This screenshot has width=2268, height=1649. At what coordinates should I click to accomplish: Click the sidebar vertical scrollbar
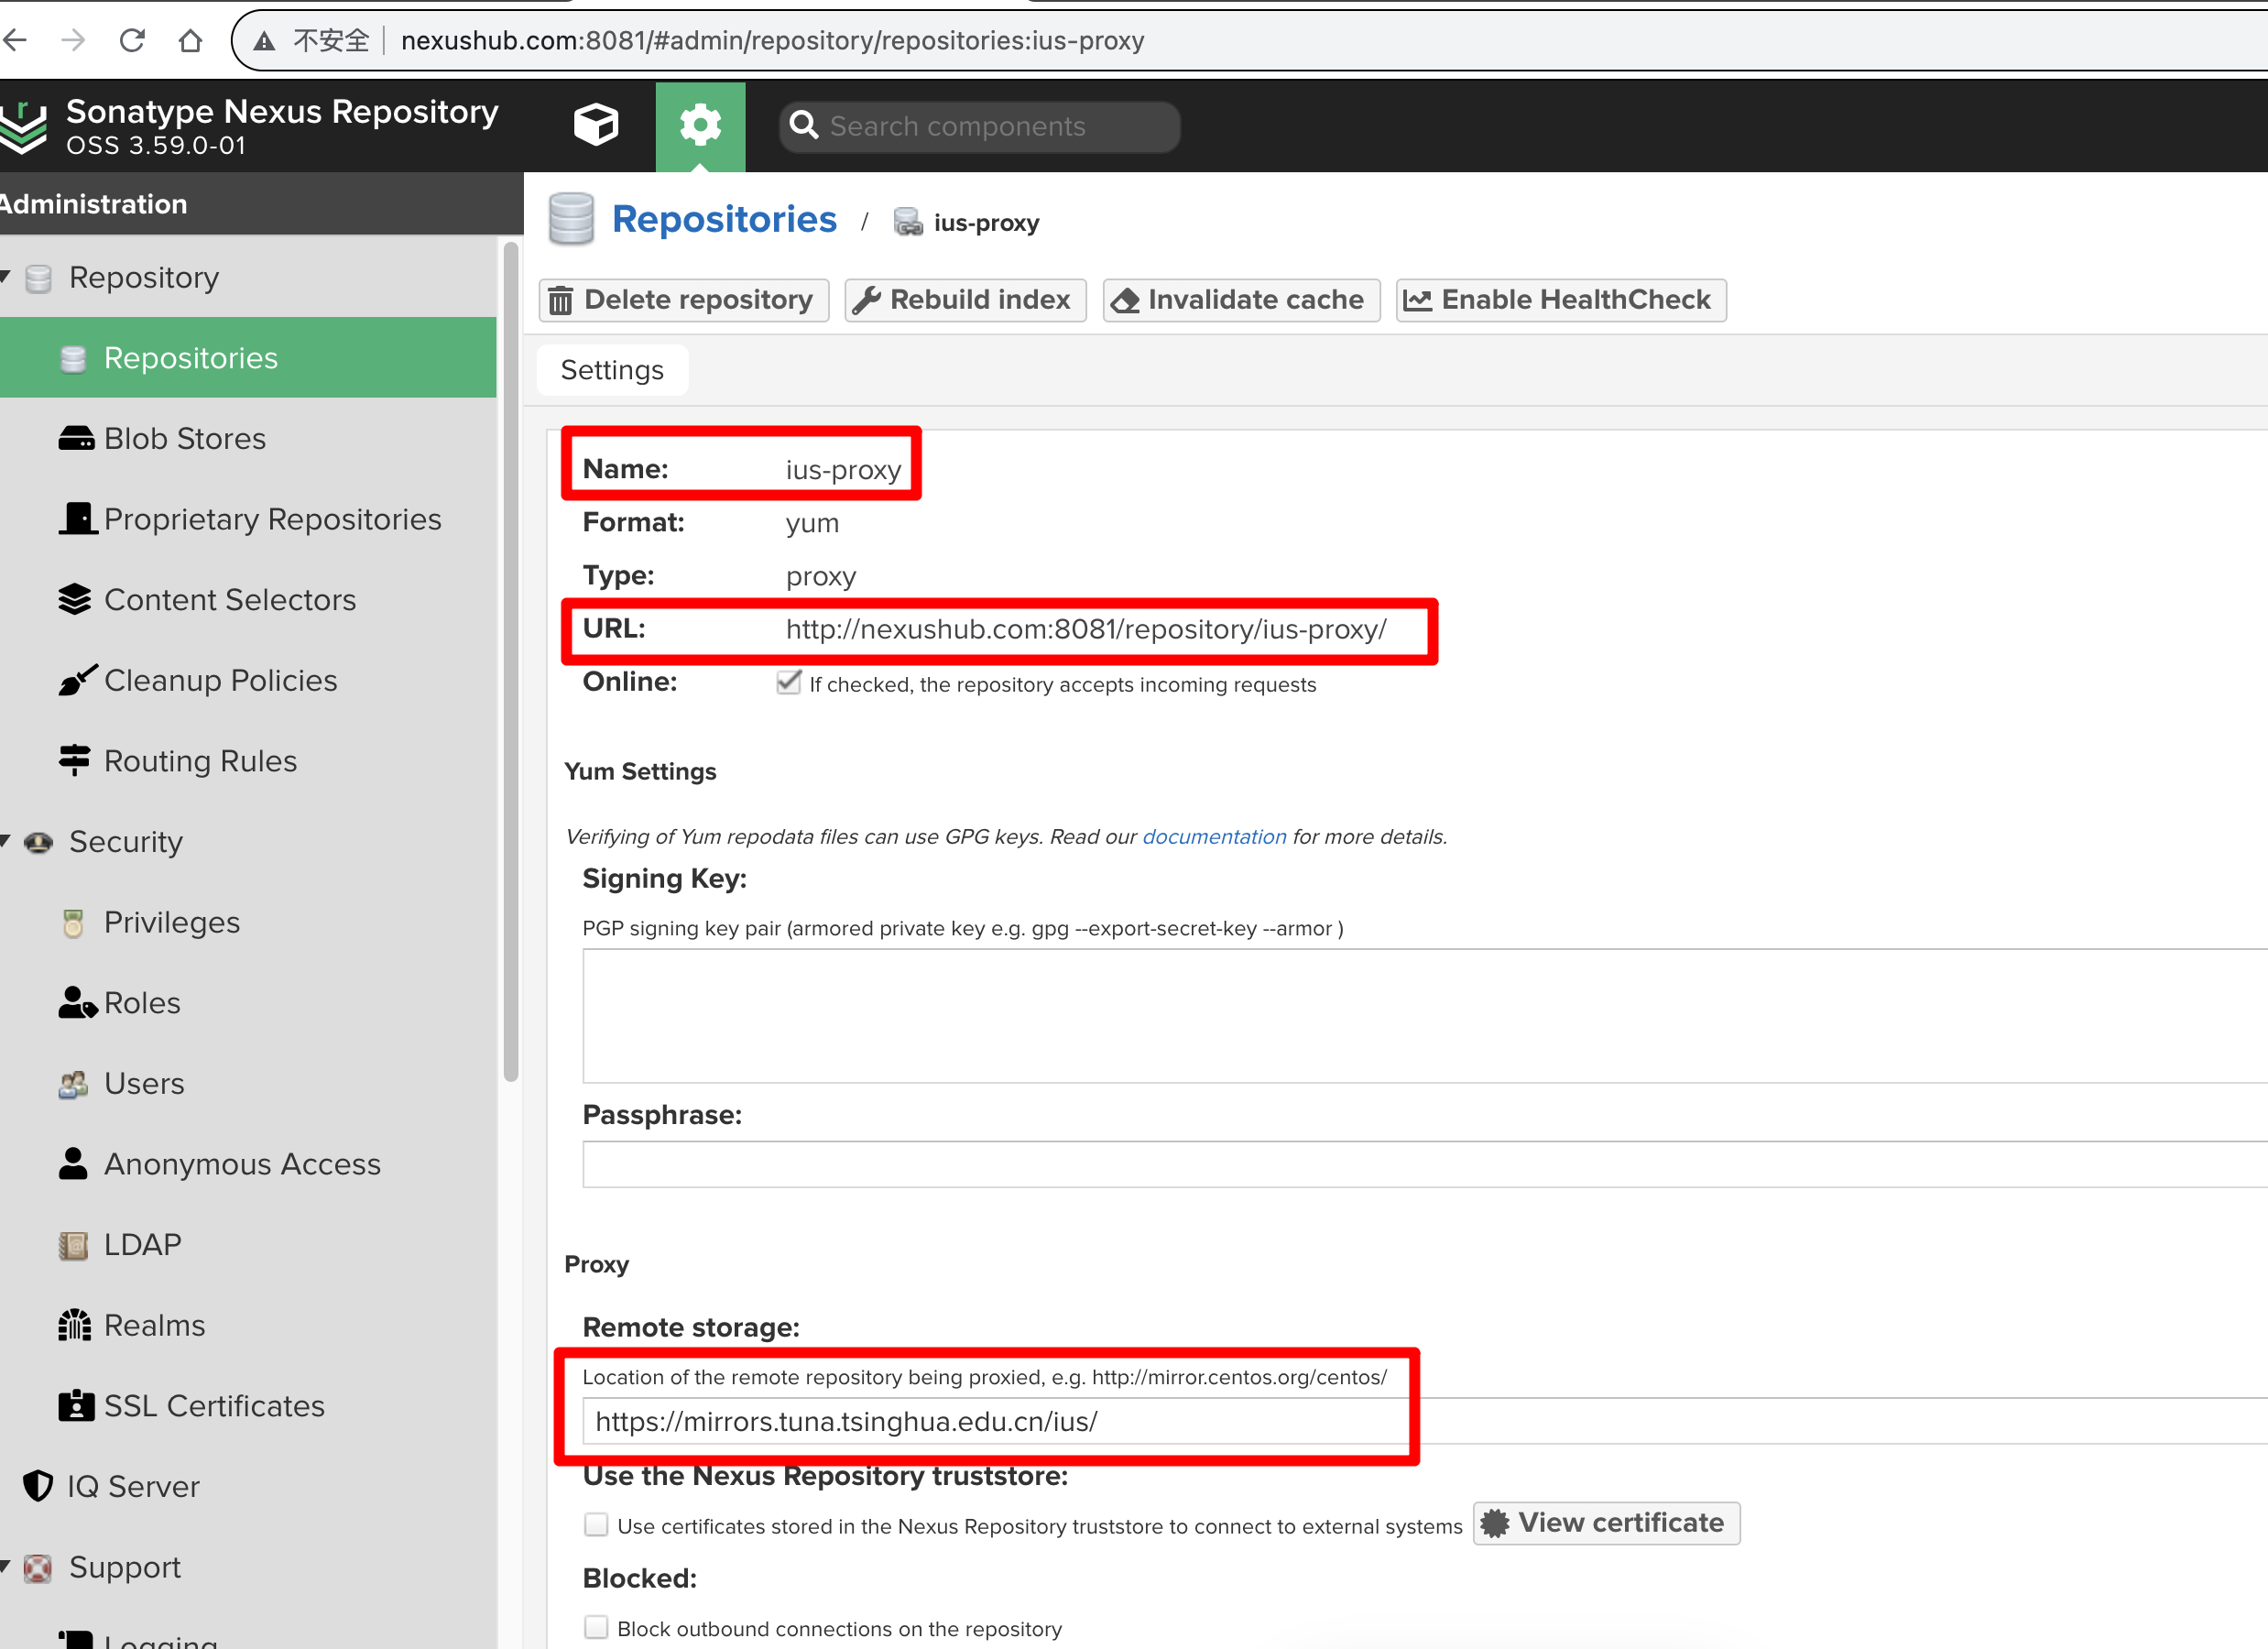click(511, 661)
